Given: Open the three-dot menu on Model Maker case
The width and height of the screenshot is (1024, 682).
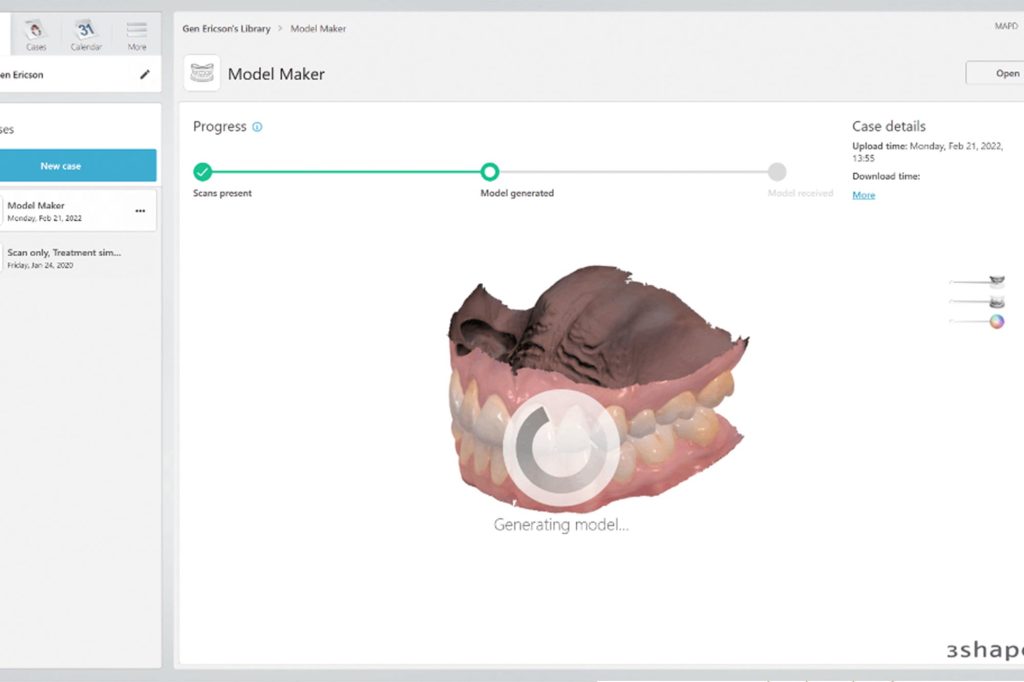Looking at the screenshot, I should [x=140, y=211].
